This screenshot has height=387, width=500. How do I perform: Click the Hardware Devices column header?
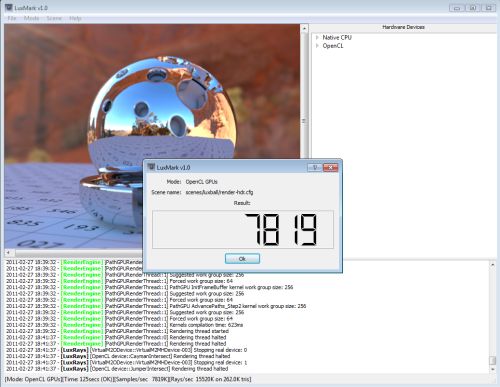(403, 27)
